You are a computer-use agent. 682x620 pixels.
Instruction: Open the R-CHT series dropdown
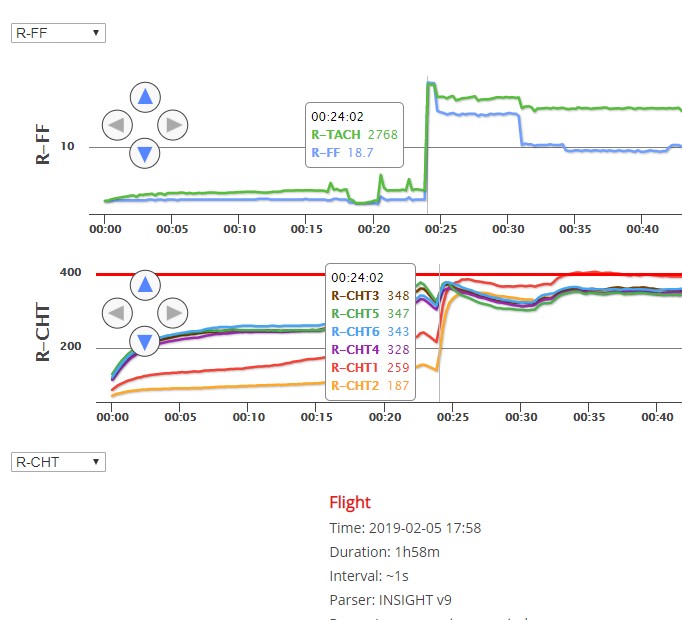[57, 462]
